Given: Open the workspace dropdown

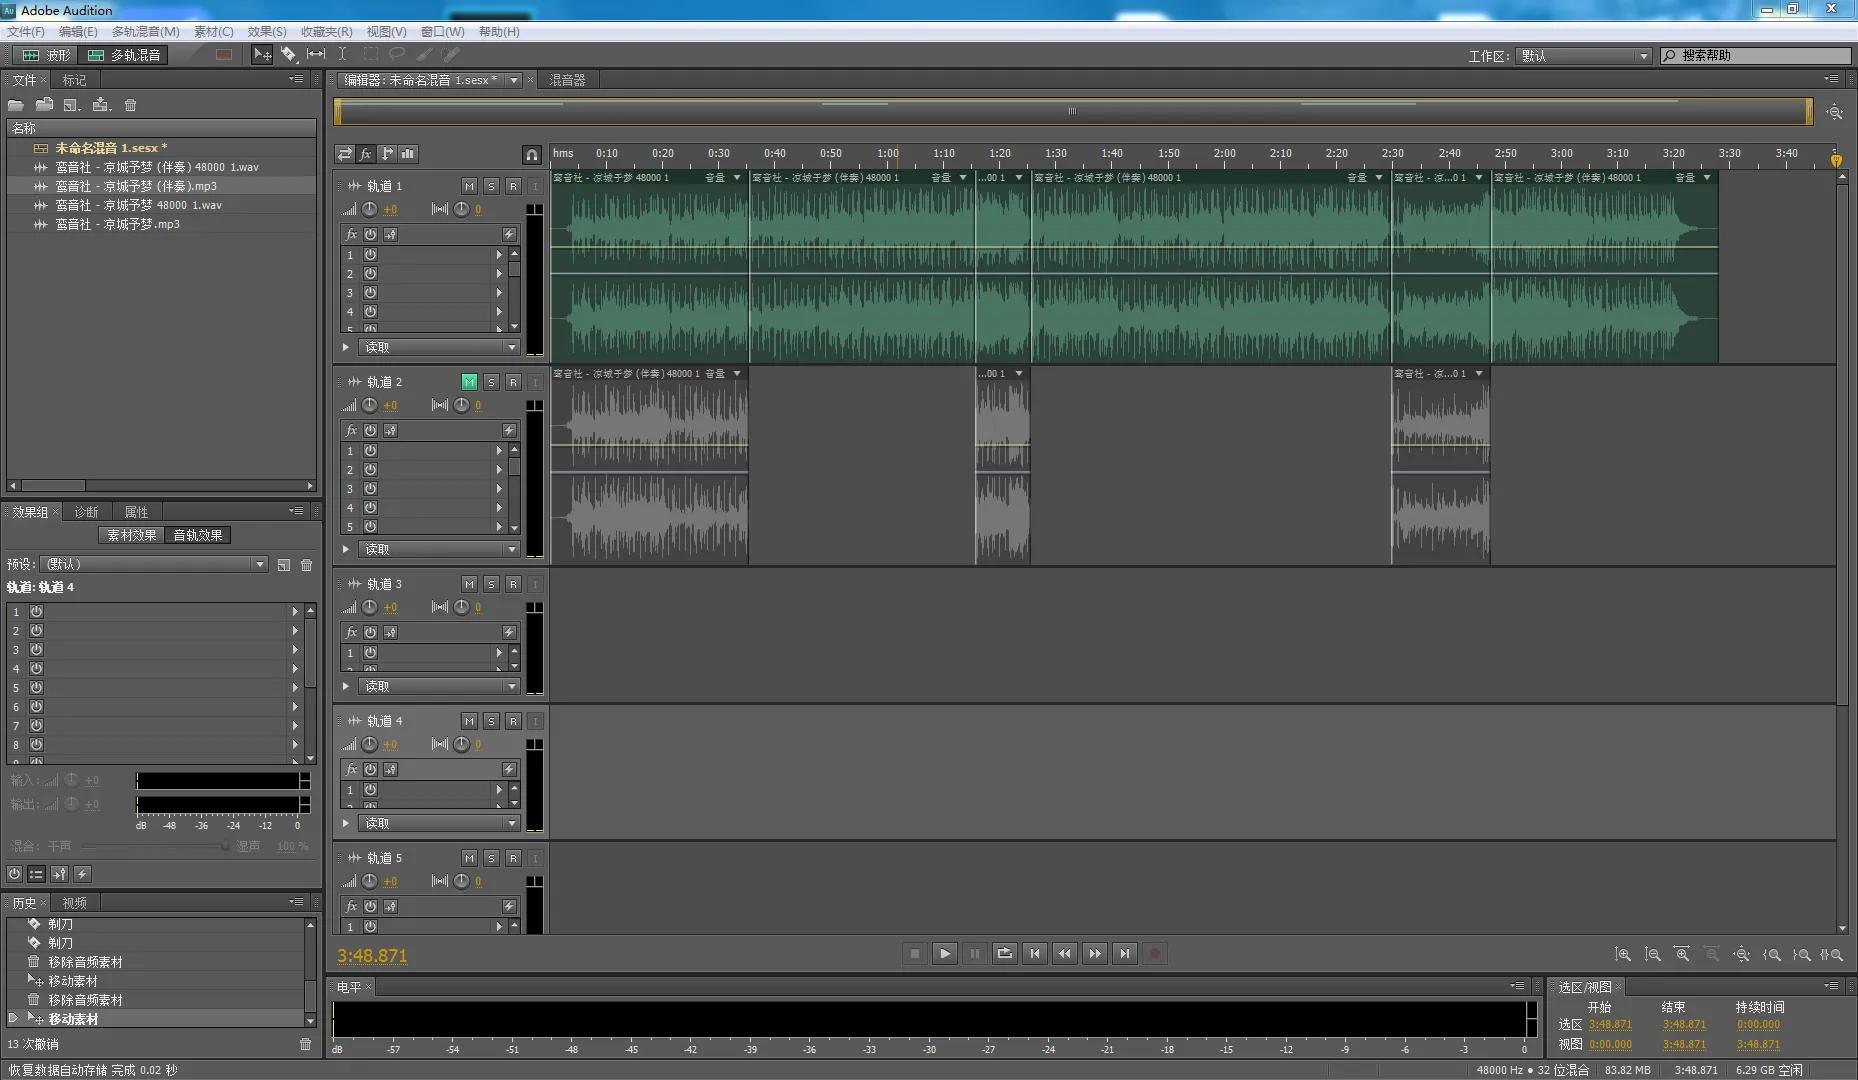Looking at the screenshot, I should (1583, 56).
